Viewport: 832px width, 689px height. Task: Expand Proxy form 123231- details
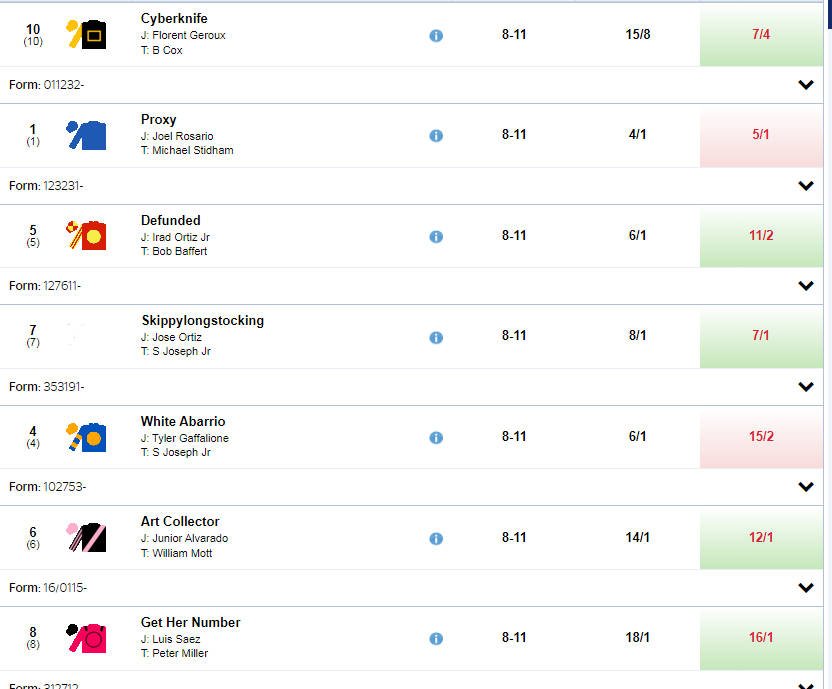coord(805,186)
